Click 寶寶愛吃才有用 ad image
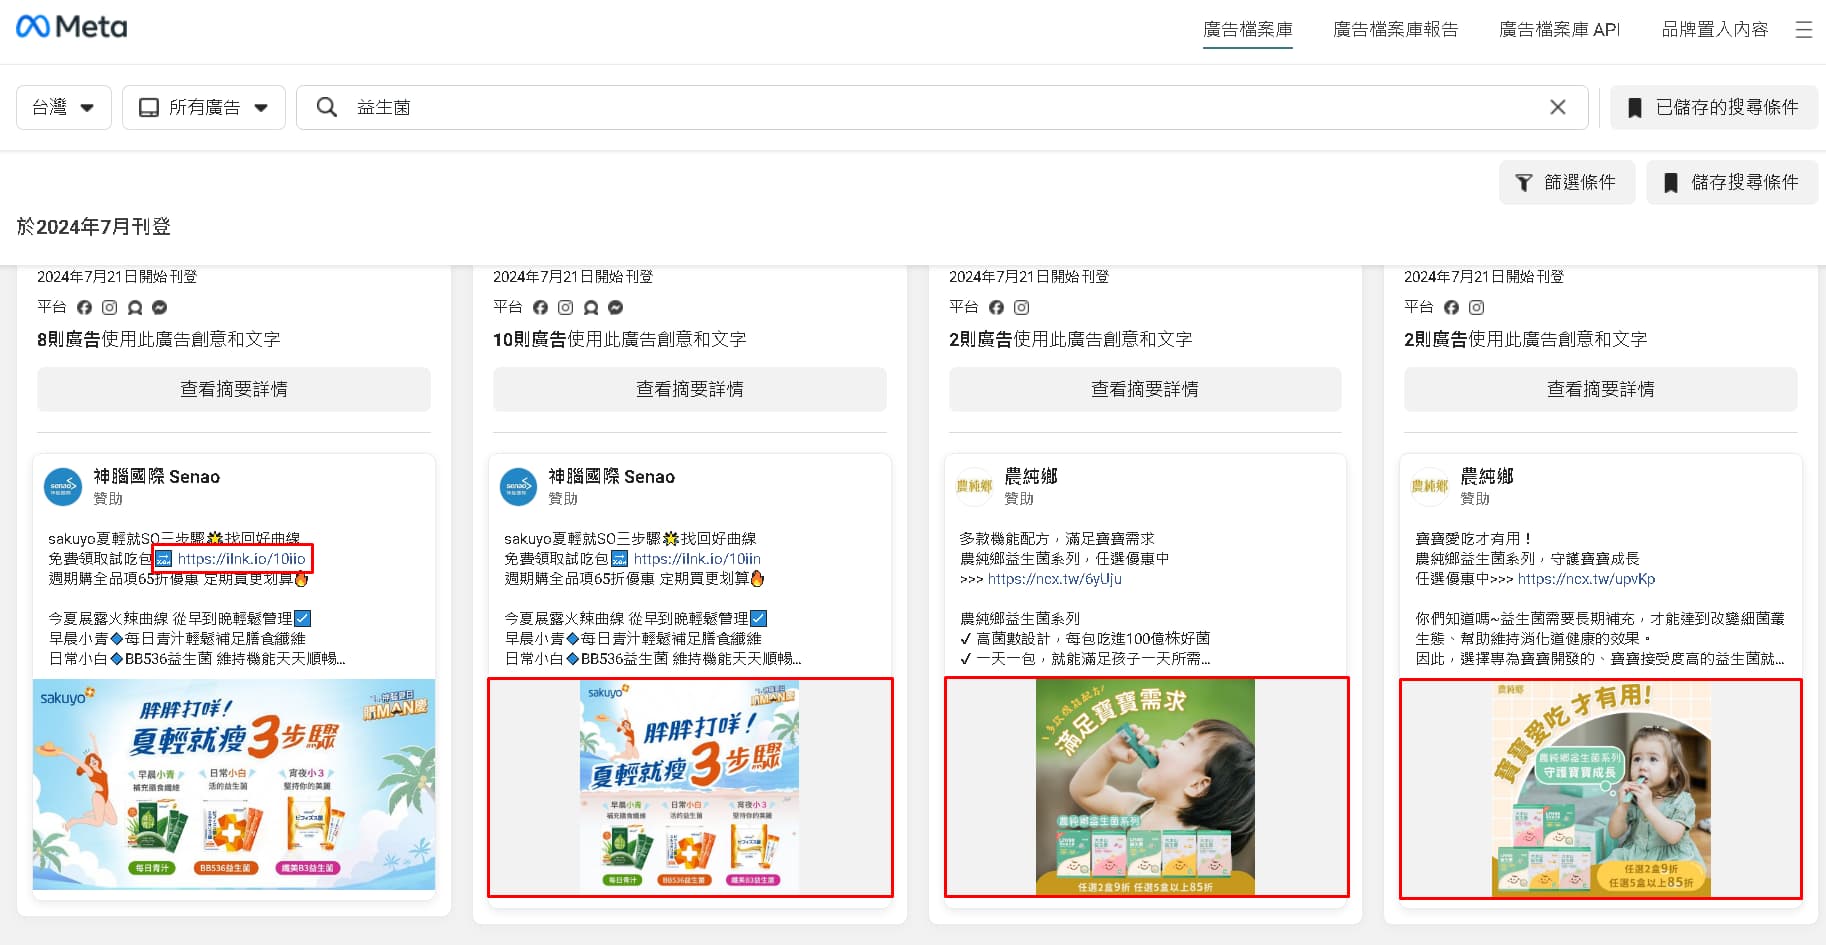The height and width of the screenshot is (945, 1826). (1601, 789)
